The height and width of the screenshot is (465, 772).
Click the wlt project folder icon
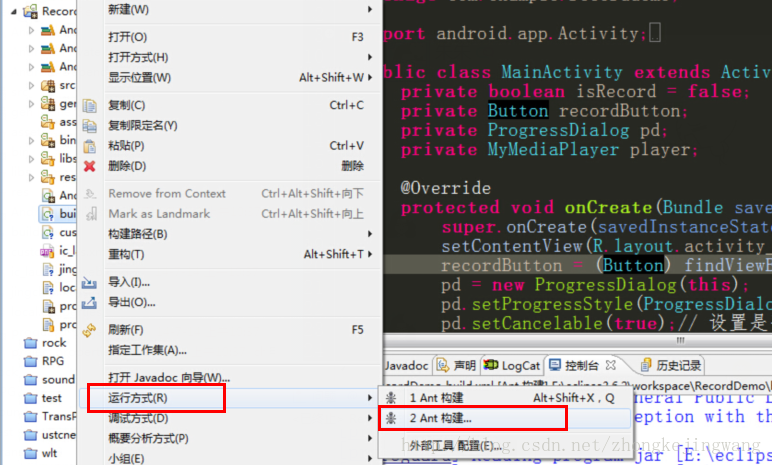31,453
